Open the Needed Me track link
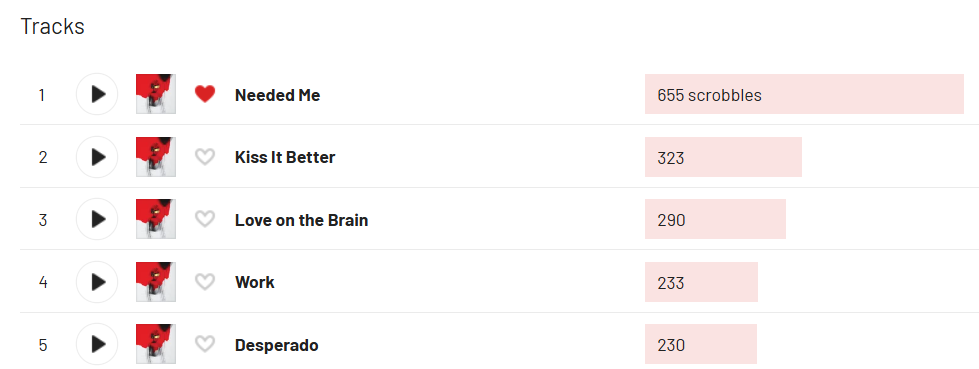This screenshot has width=979, height=369. point(277,95)
